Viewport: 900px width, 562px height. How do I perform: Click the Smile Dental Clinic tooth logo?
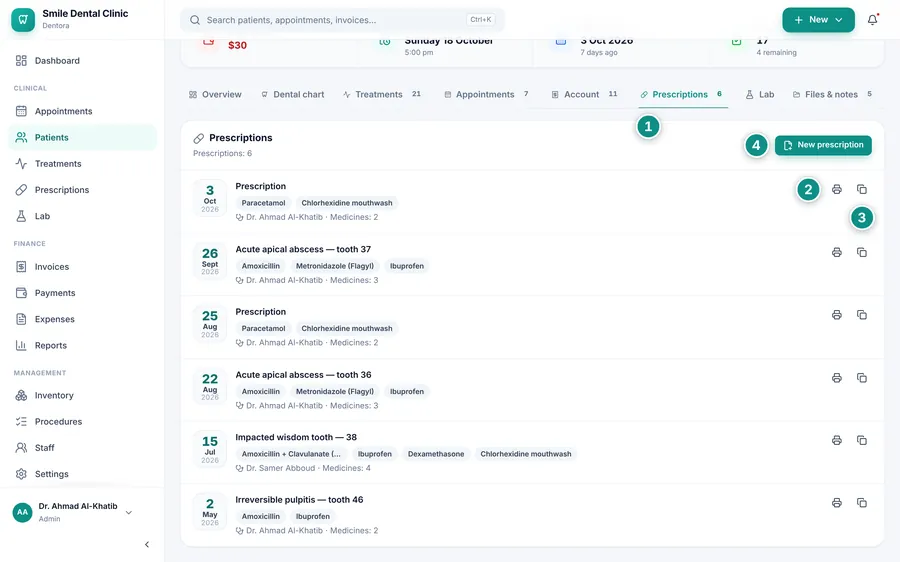[x=23, y=20]
